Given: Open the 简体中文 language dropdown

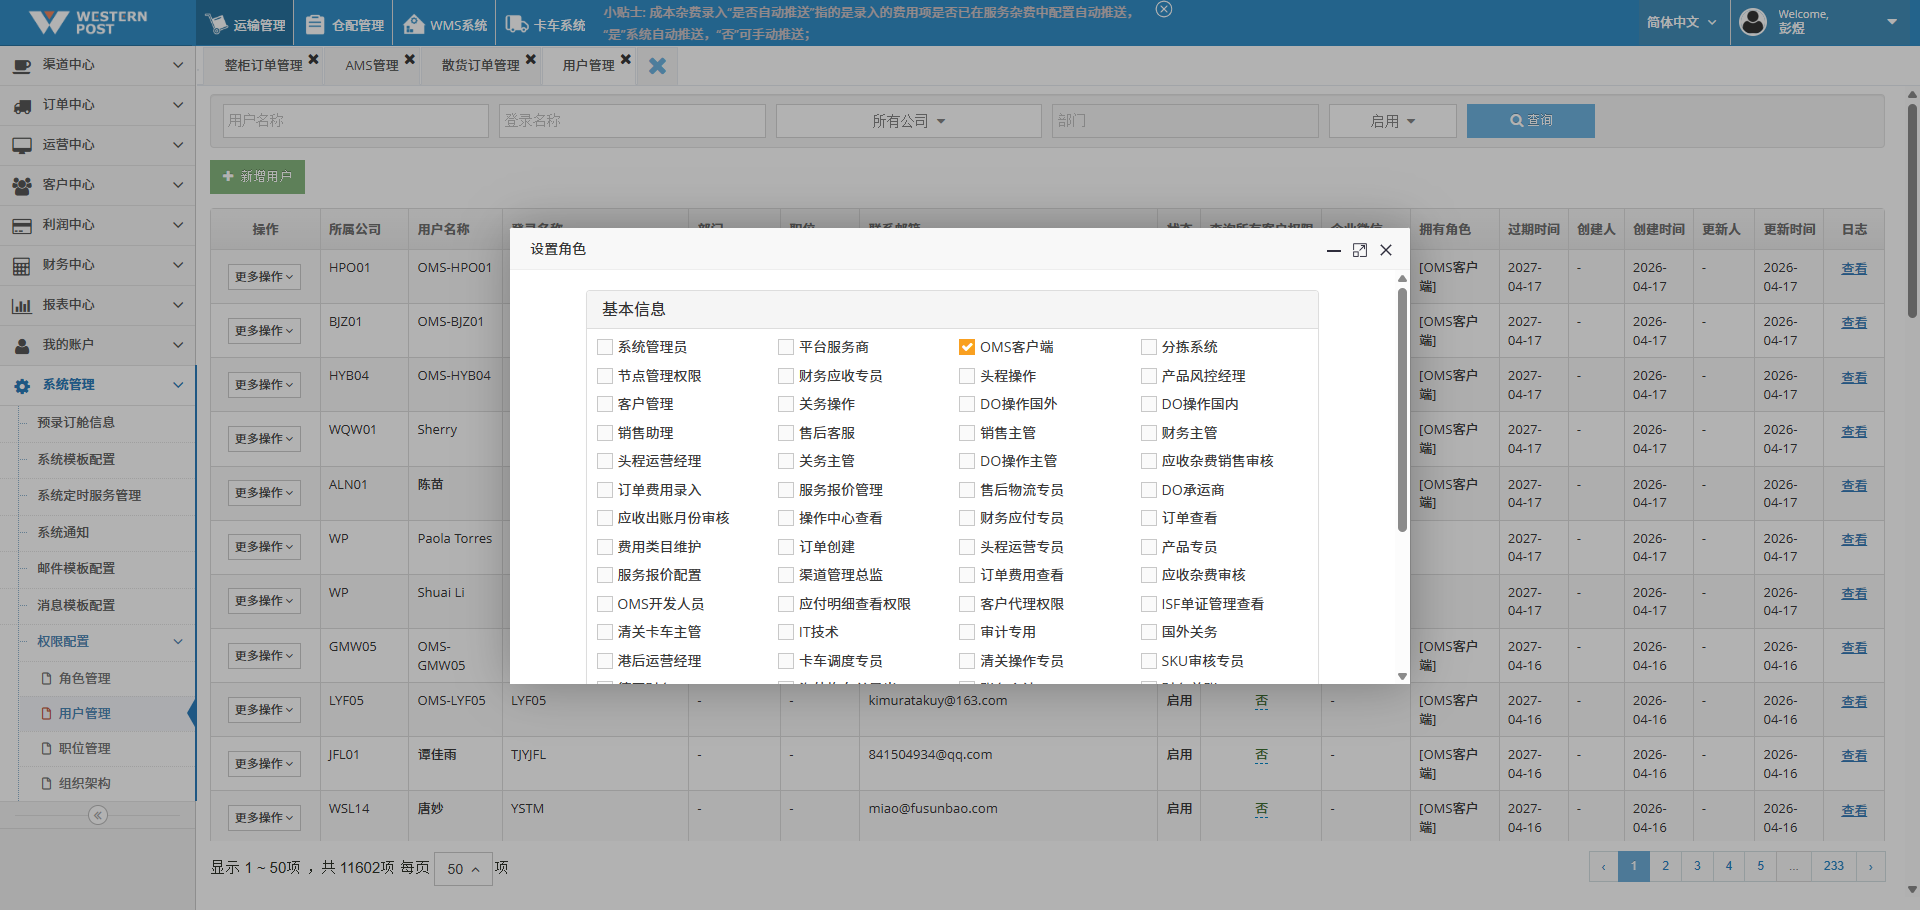Looking at the screenshot, I should (1681, 22).
